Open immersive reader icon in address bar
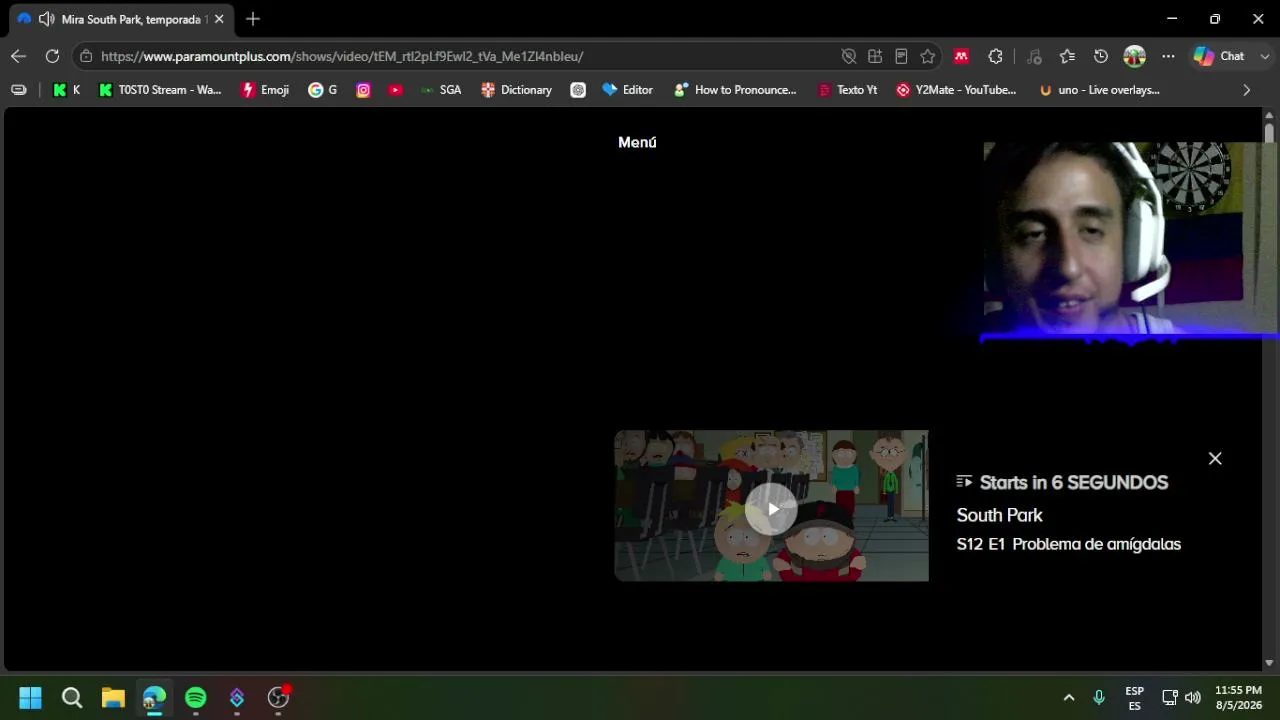 901,56
